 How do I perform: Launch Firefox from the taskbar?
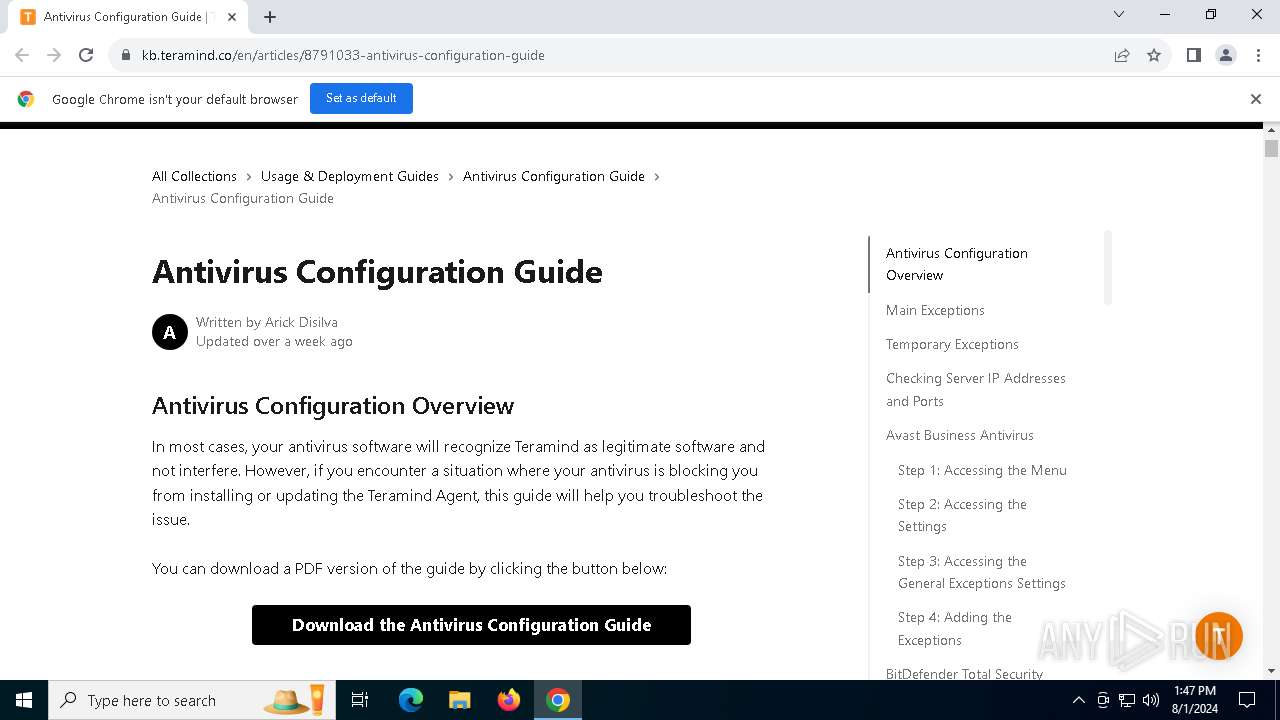click(x=509, y=700)
